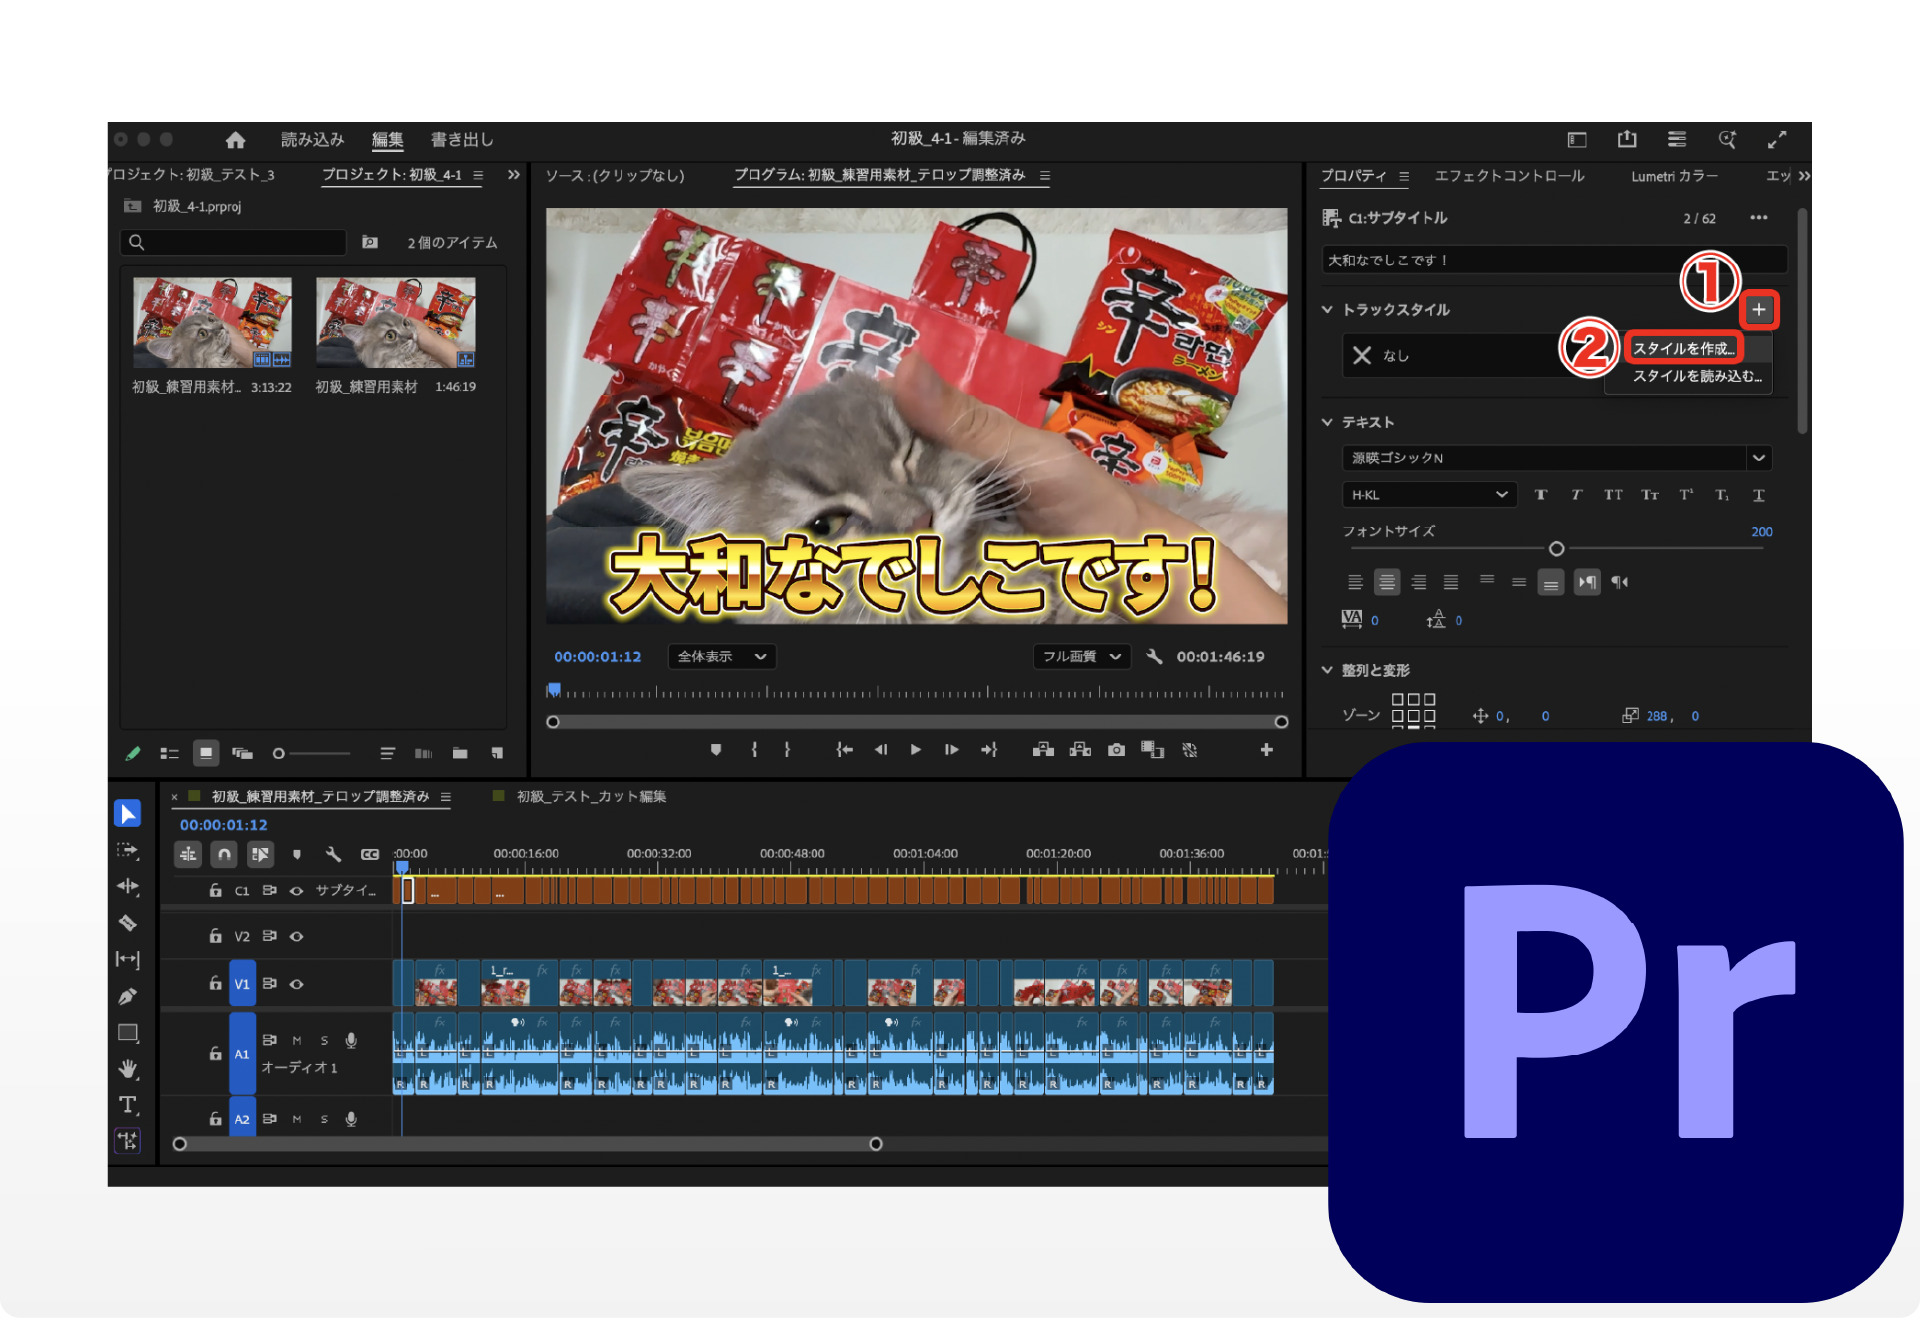Collapse the 整列と変形 section
1920x1318 pixels.
tap(1327, 670)
